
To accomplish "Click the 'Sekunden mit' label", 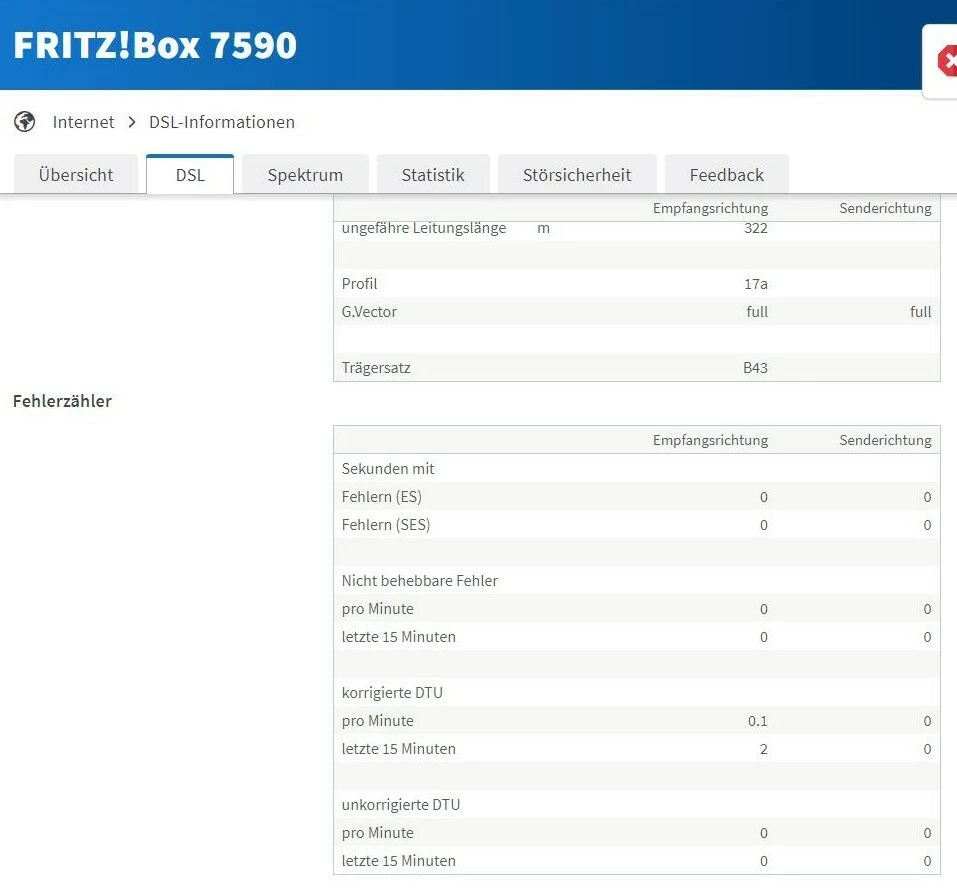I will (x=388, y=469).
